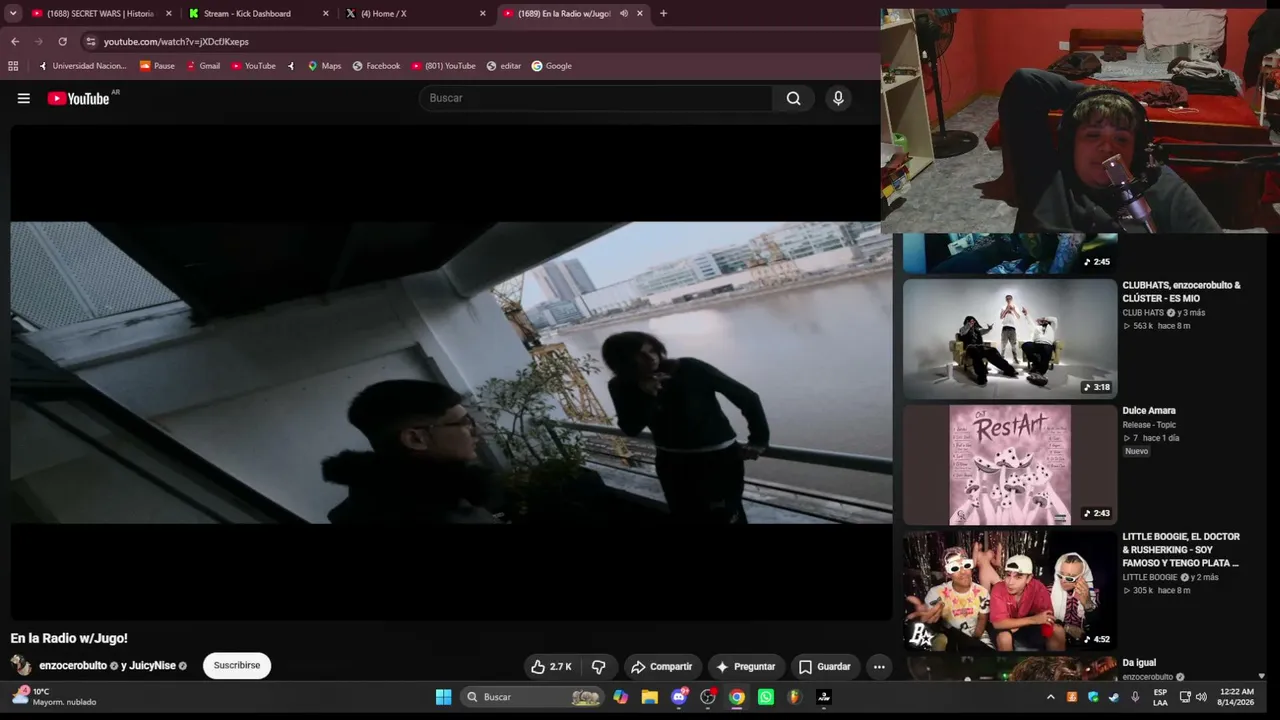Click the En la Radio video player
This screenshot has width=1280, height=720.
[451, 372]
